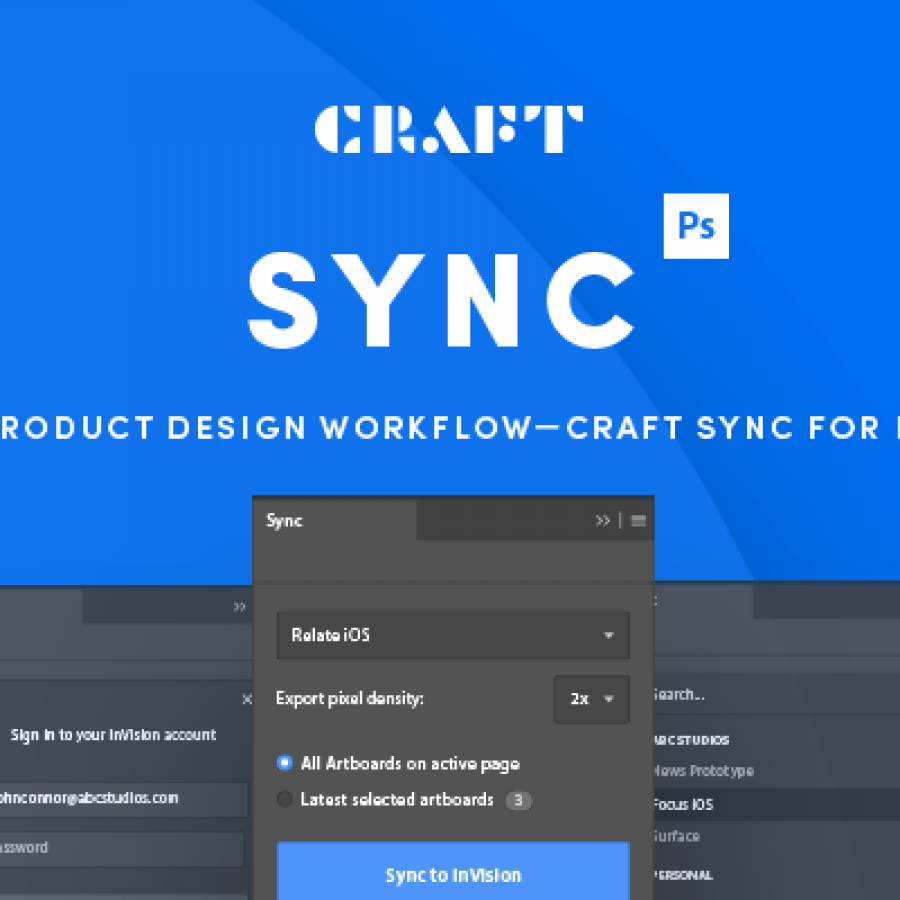Viewport: 900px width, 900px height.
Task: Close the InVision sign-in dialog
Action: (247, 700)
